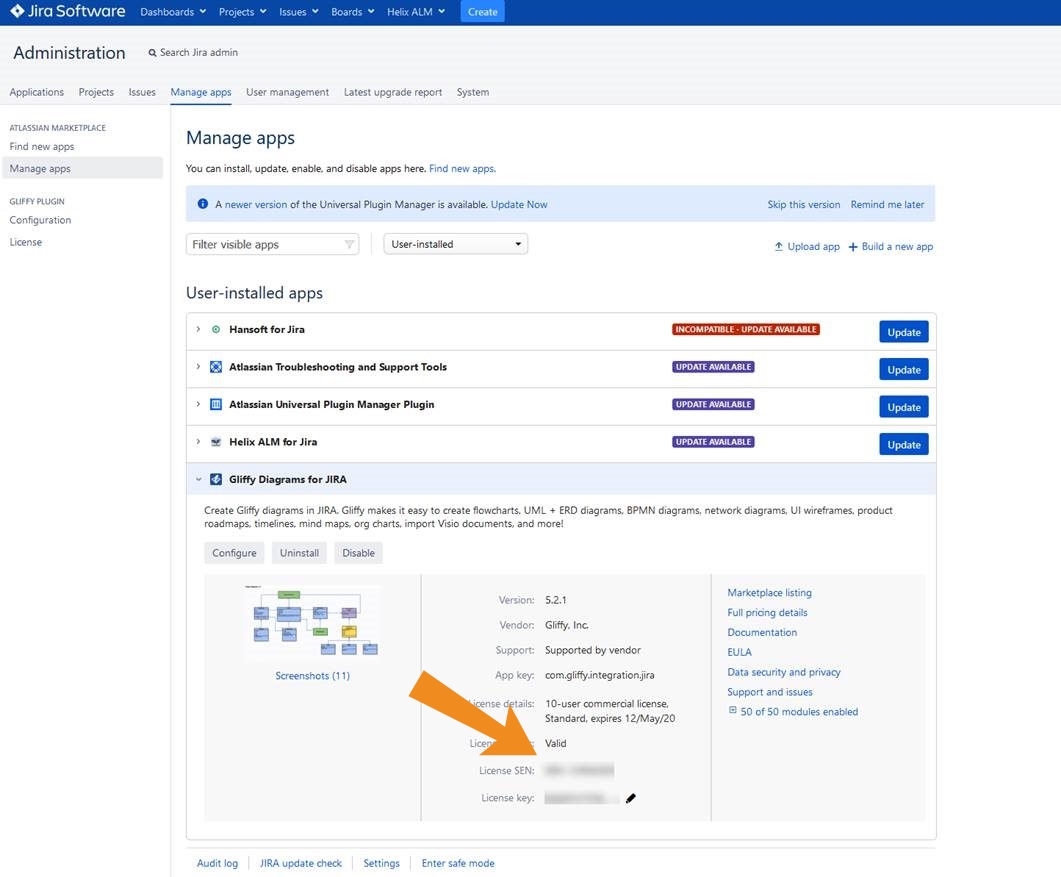The height and width of the screenshot is (877, 1061).
Task: Open Find new apps in sidebar
Action: (x=42, y=146)
